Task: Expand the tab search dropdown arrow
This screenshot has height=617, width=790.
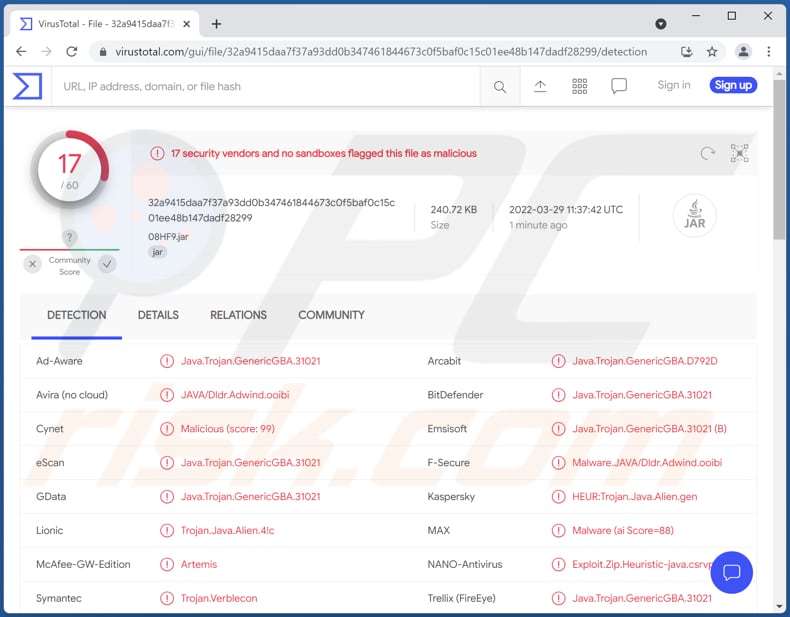Action: coord(661,23)
